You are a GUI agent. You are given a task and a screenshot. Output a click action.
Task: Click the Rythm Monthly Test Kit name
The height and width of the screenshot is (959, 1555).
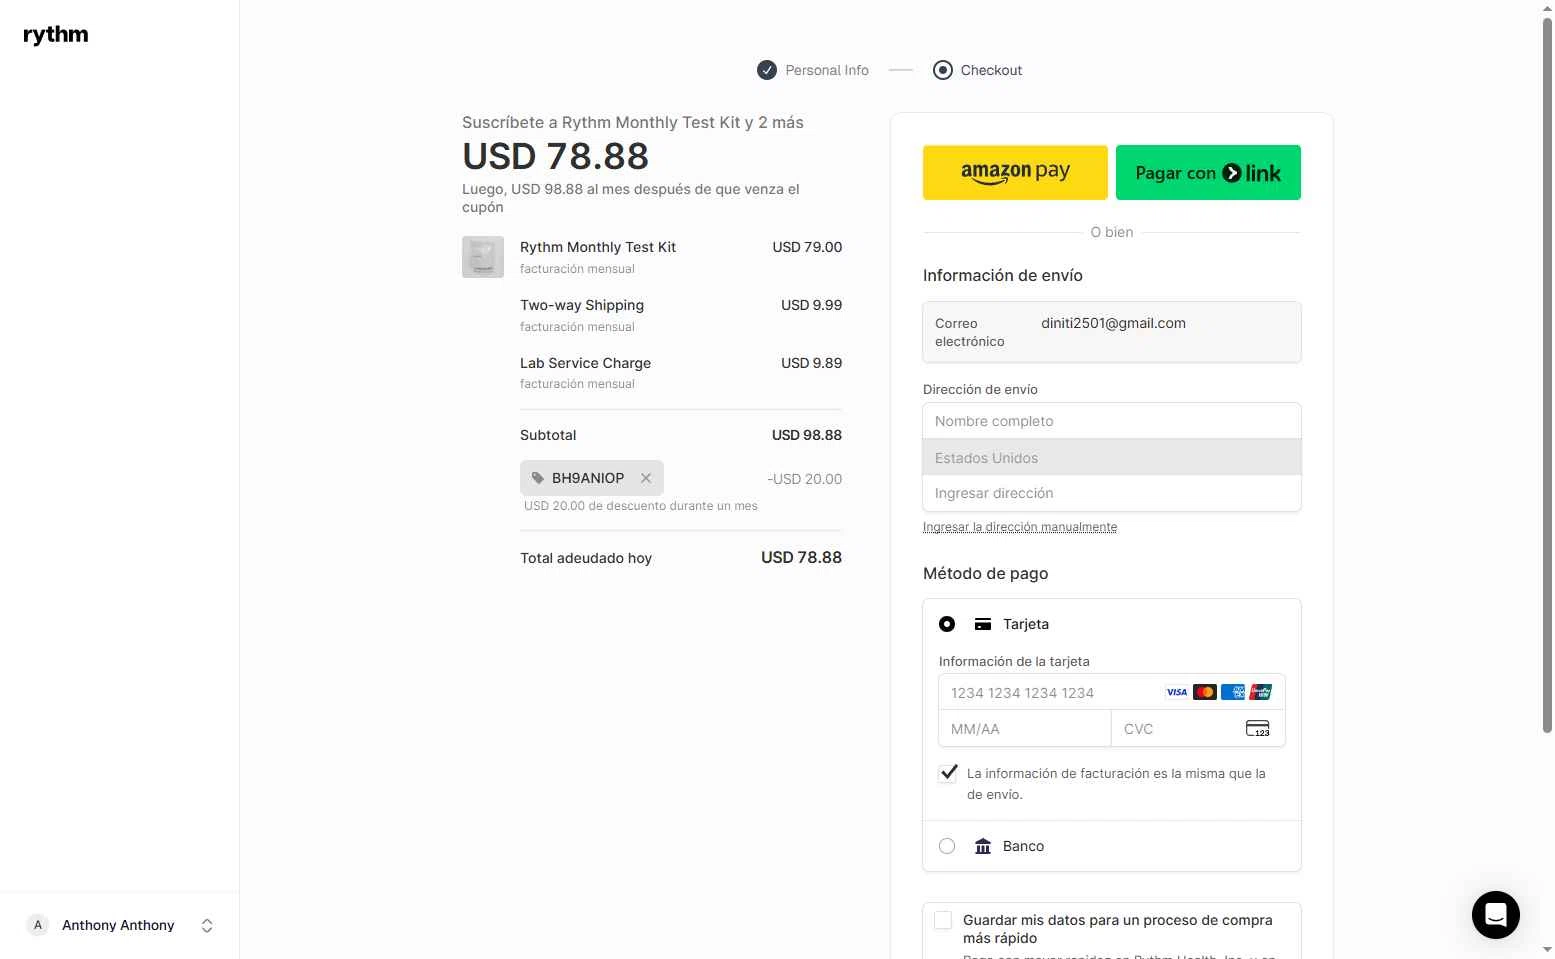click(598, 247)
